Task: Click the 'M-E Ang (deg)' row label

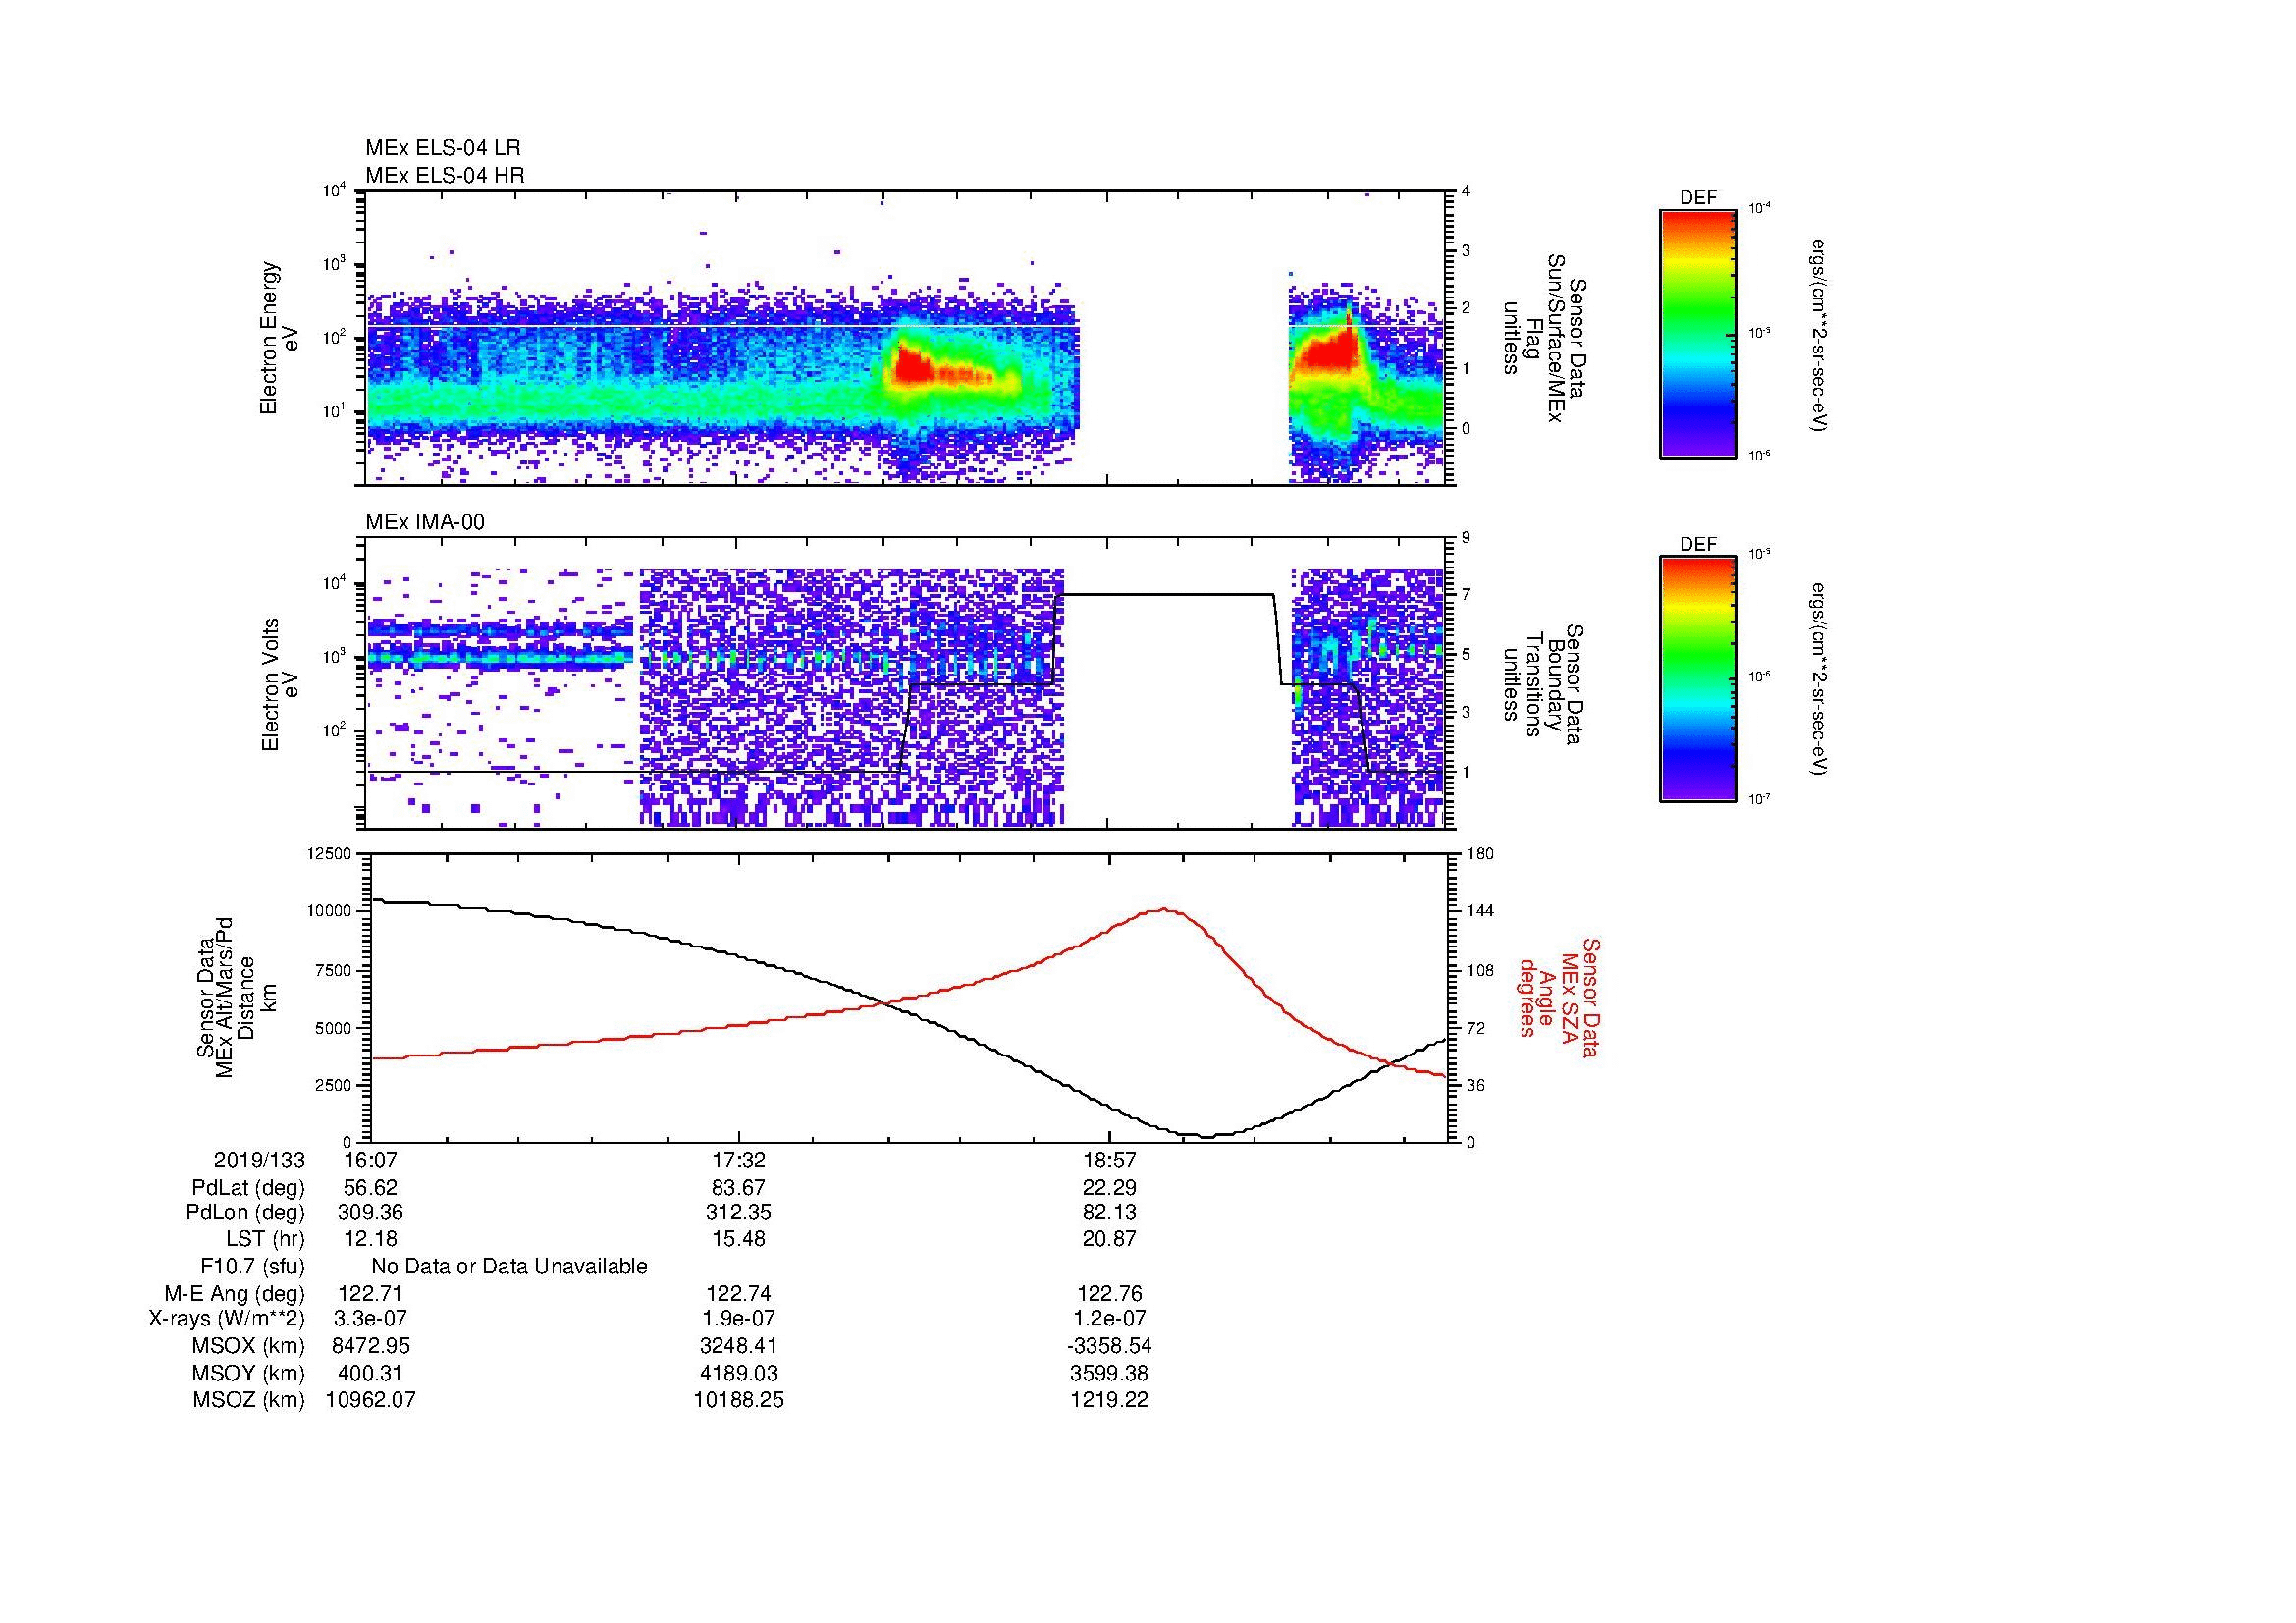Action: [x=235, y=1293]
